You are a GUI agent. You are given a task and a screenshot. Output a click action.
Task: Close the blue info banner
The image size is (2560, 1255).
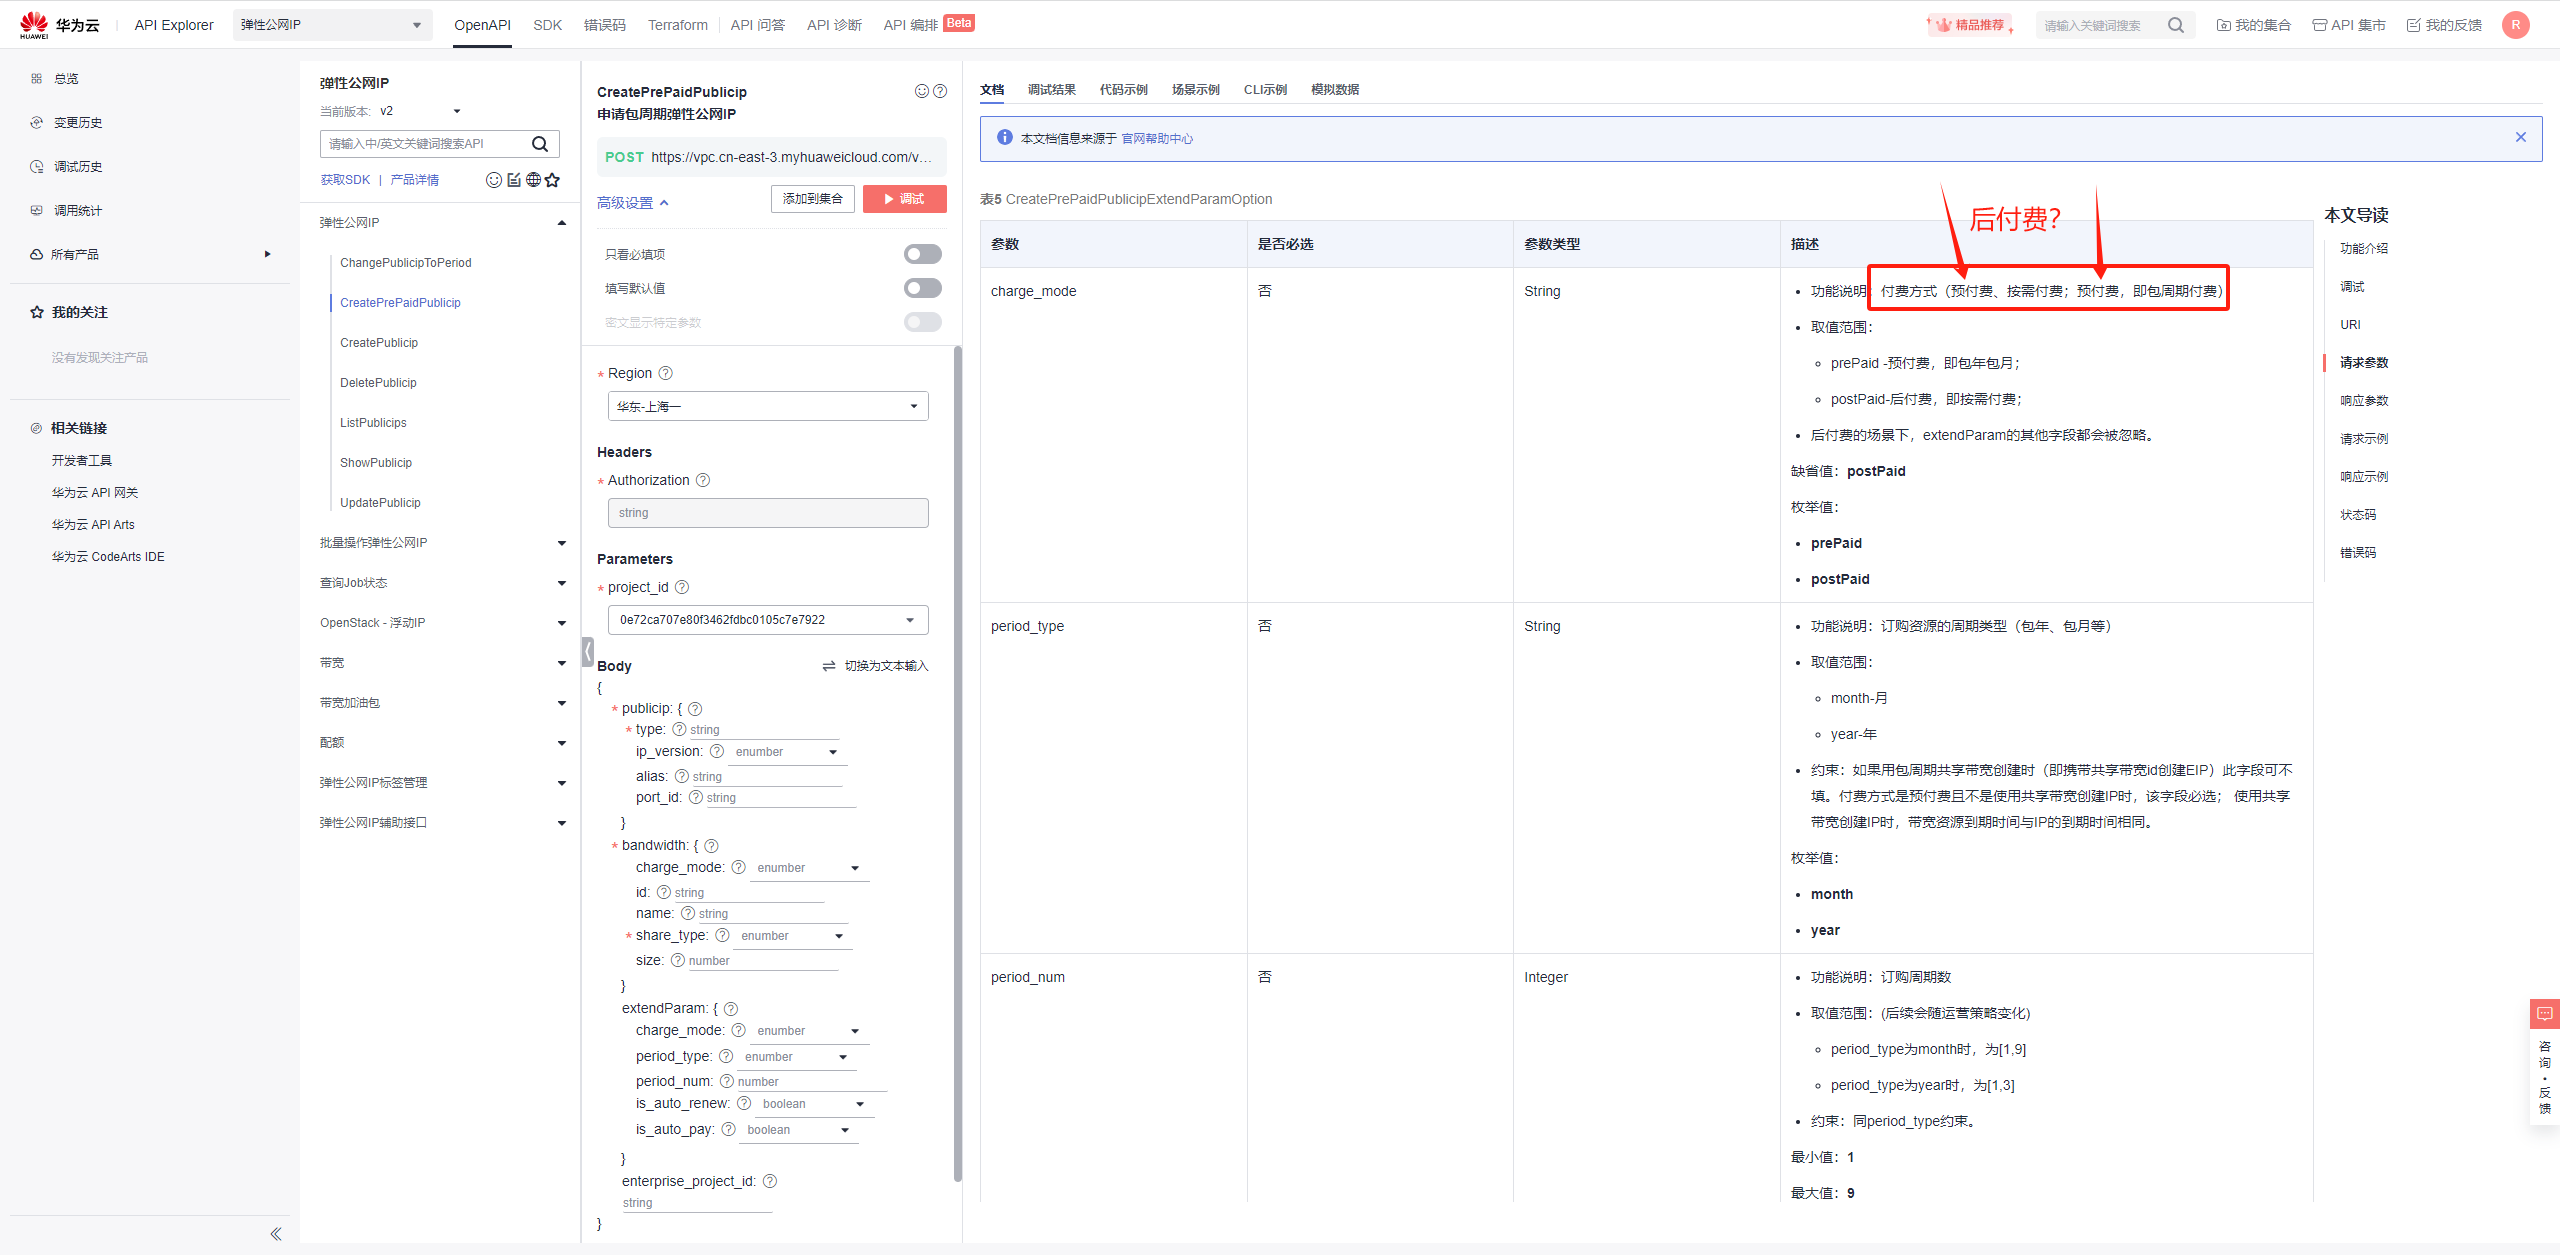[2521, 138]
